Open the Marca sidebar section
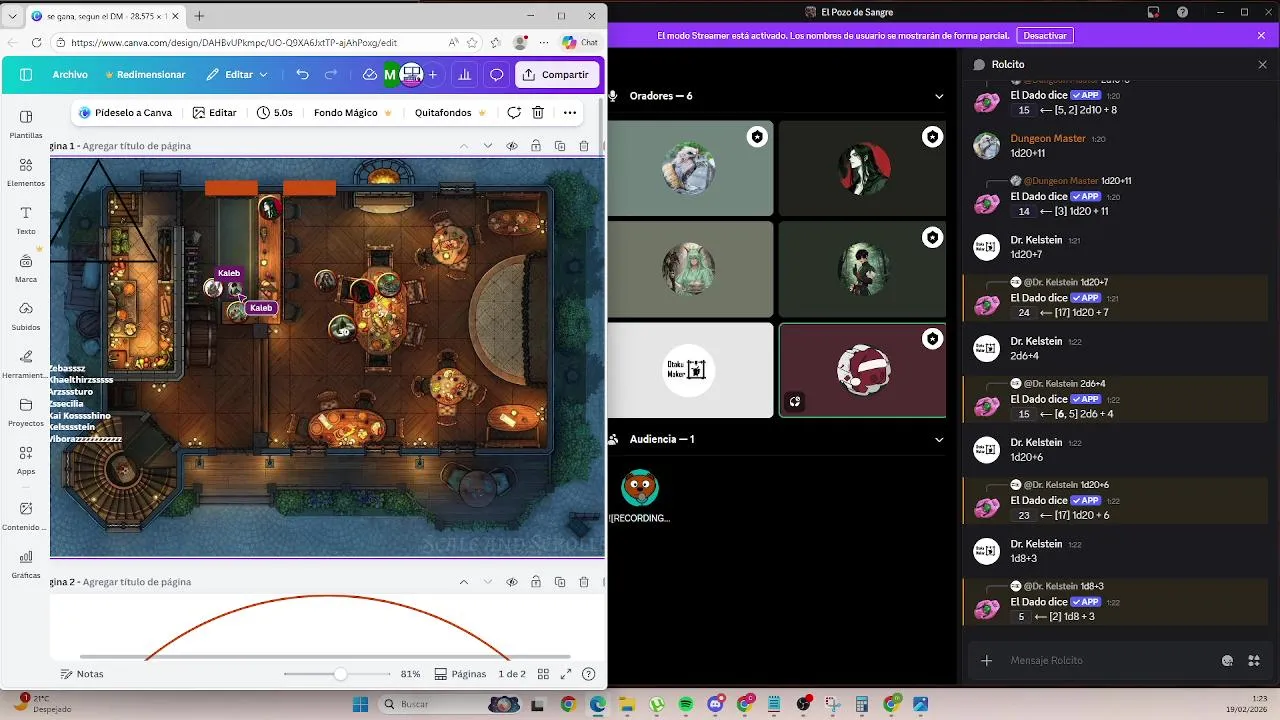The image size is (1280, 720). click(x=26, y=268)
